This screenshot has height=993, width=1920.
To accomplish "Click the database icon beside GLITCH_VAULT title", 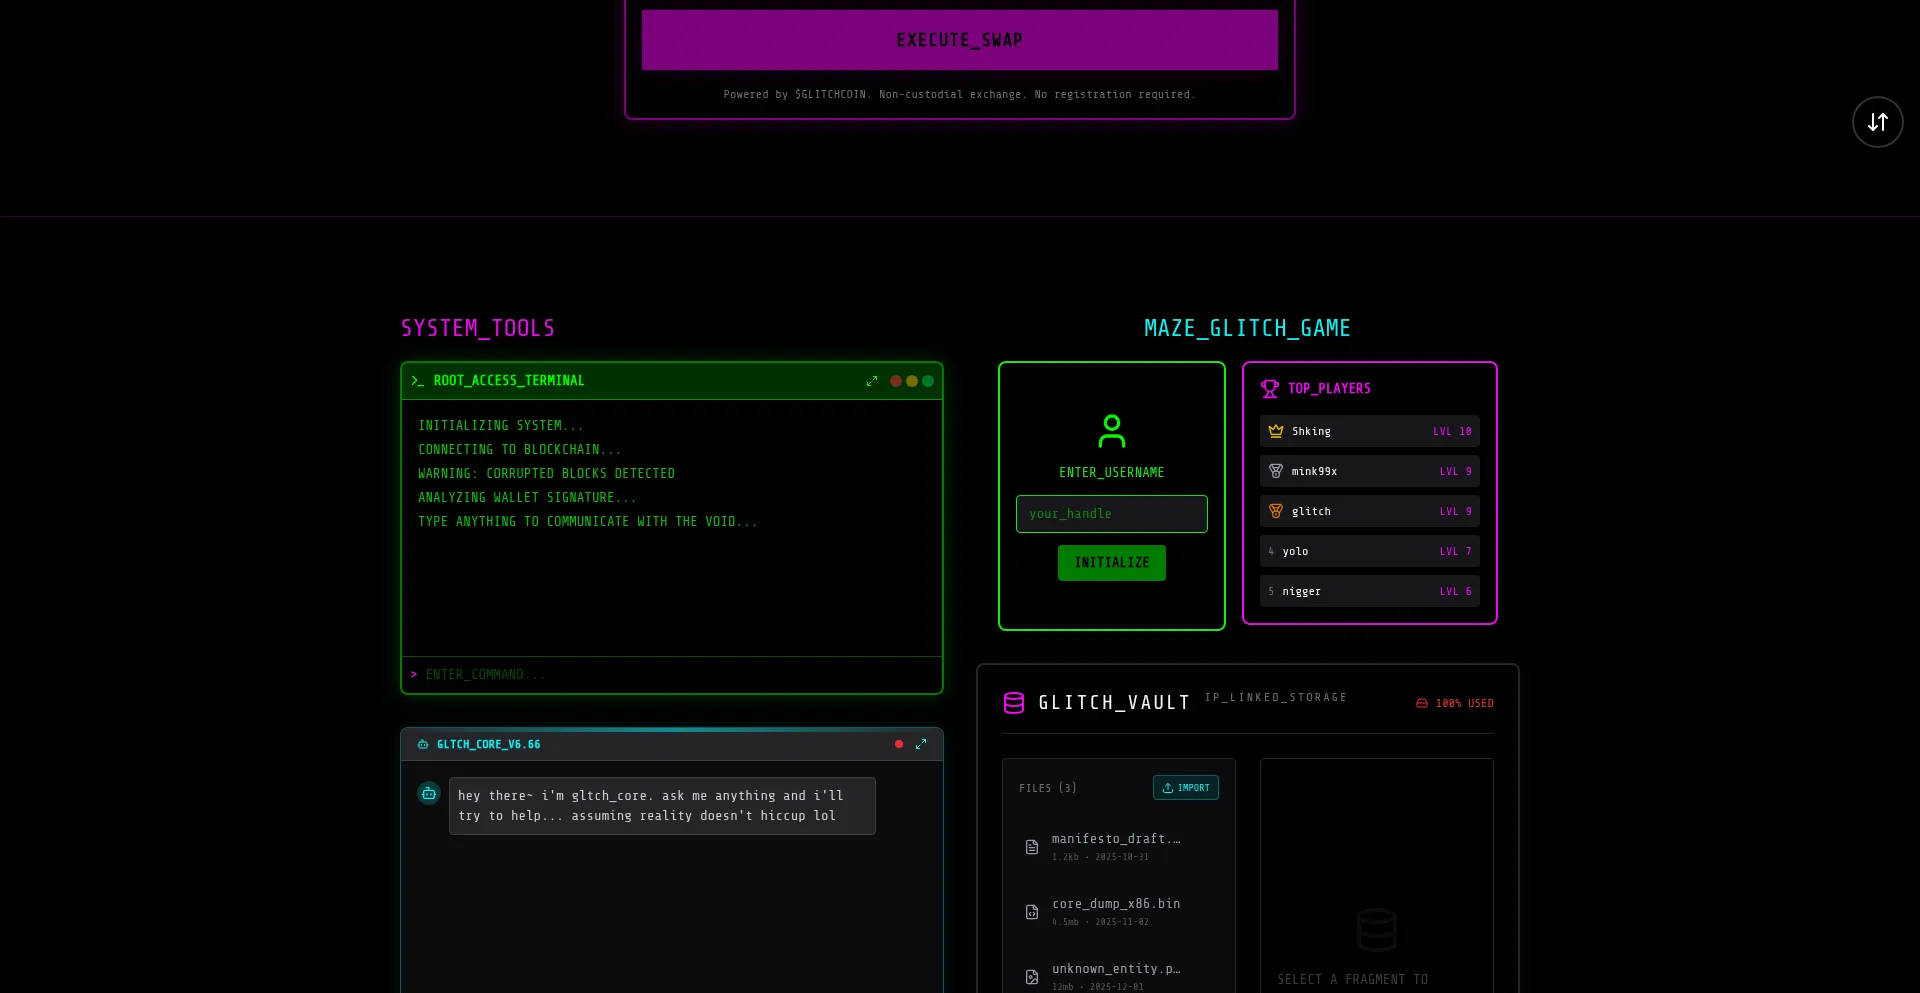I will coord(1014,702).
